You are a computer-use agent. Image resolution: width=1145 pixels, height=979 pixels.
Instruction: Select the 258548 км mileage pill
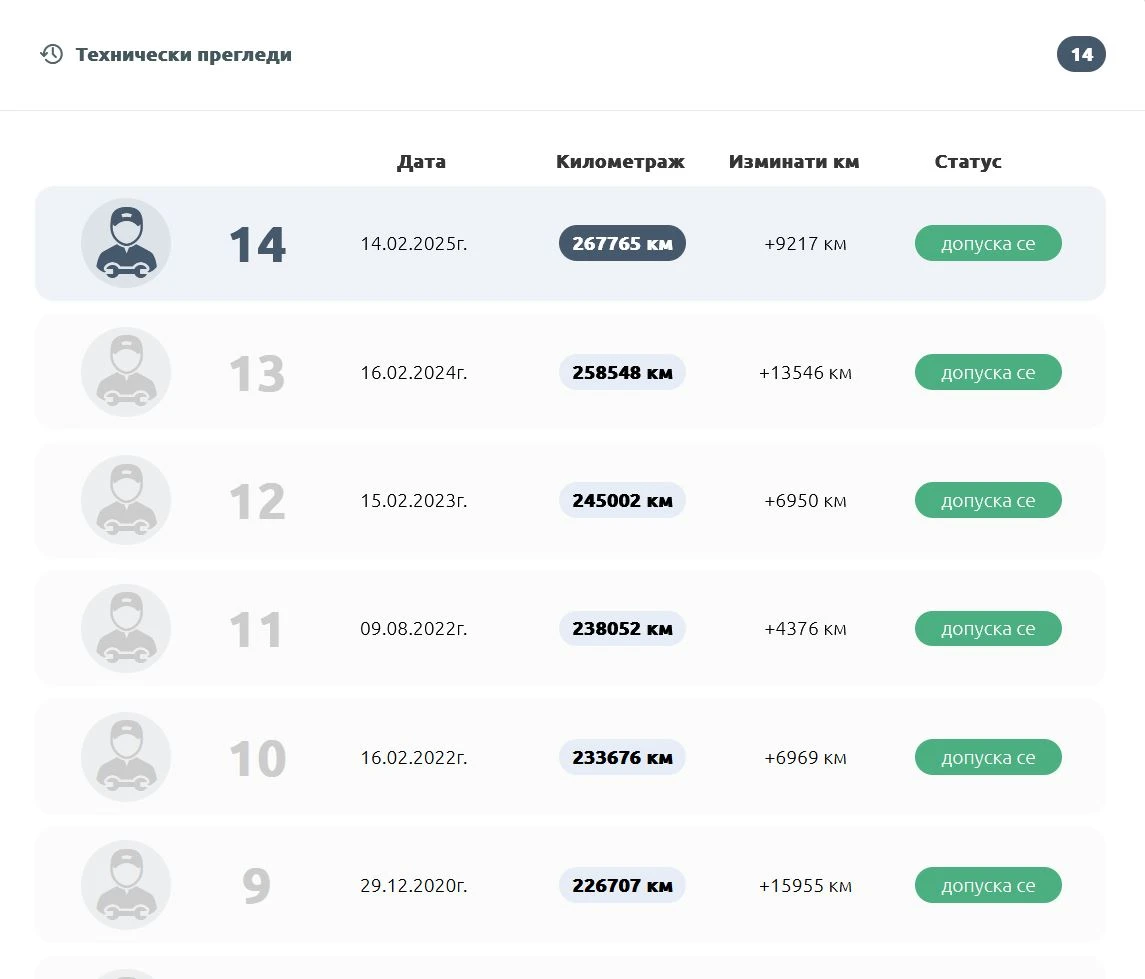pyautogui.click(x=622, y=372)
